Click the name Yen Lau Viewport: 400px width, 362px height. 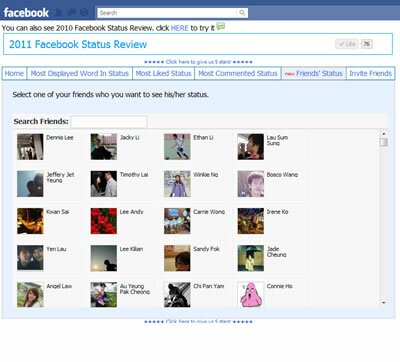56,249
